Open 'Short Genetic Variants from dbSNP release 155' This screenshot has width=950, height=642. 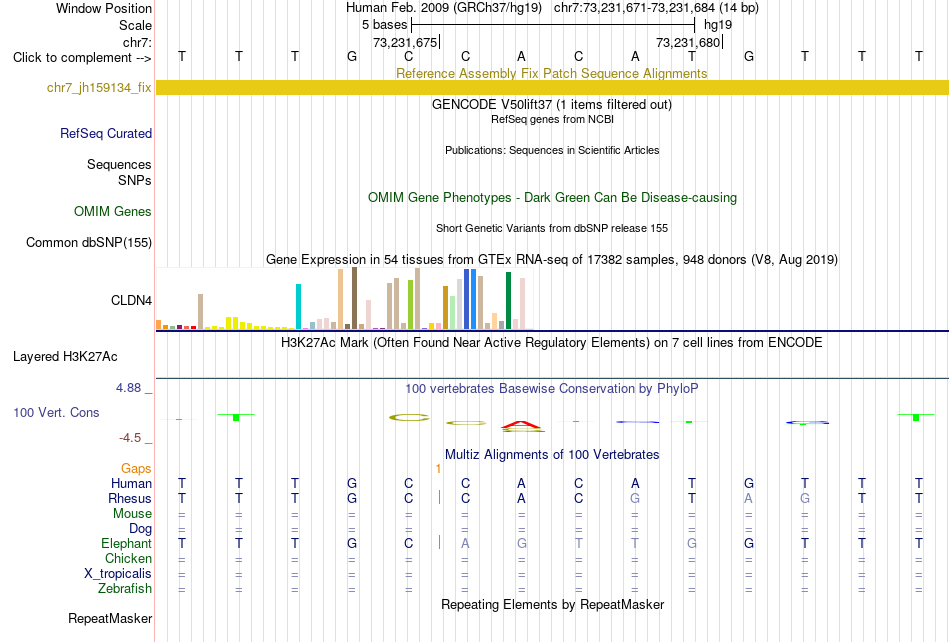point(552,228)
